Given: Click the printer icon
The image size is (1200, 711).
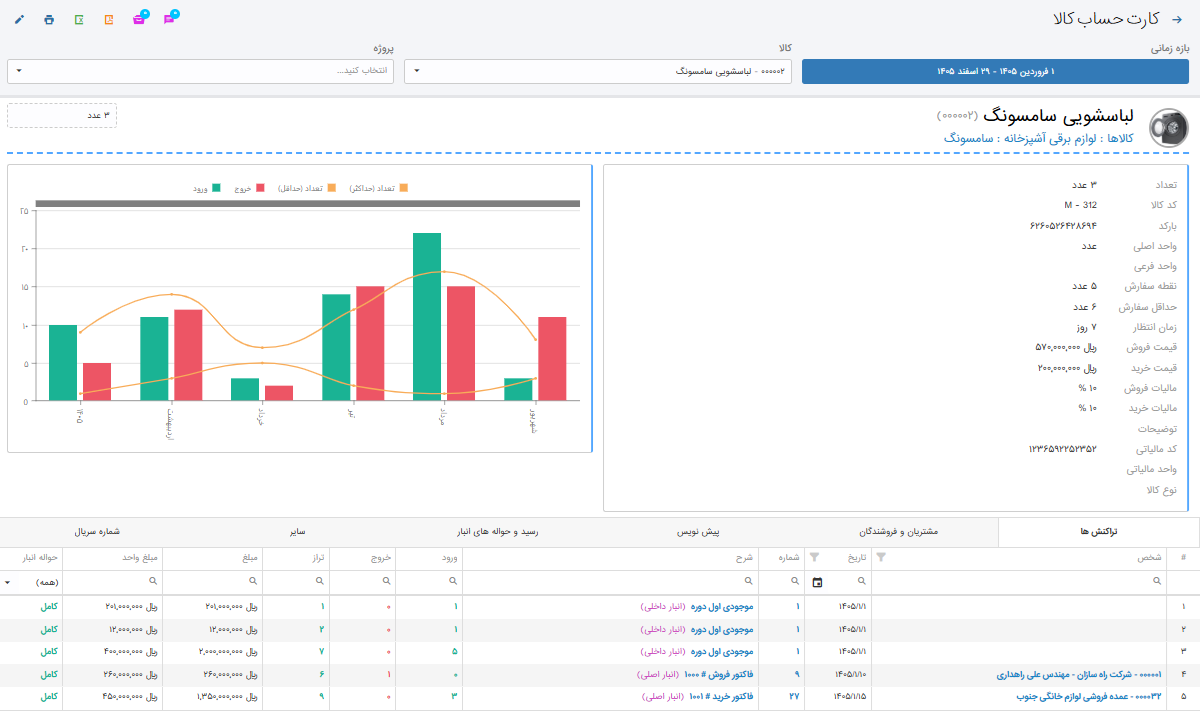Looking at the screenshot, I should coord(49,20).
